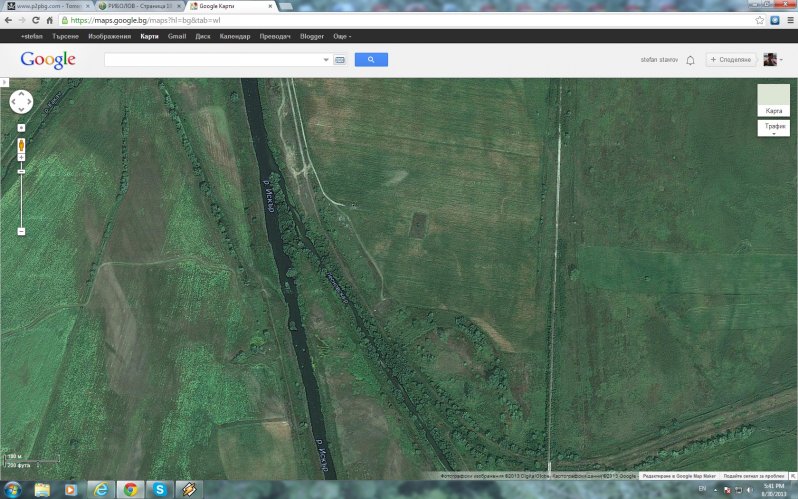Click the Споделяне share button

730,60
